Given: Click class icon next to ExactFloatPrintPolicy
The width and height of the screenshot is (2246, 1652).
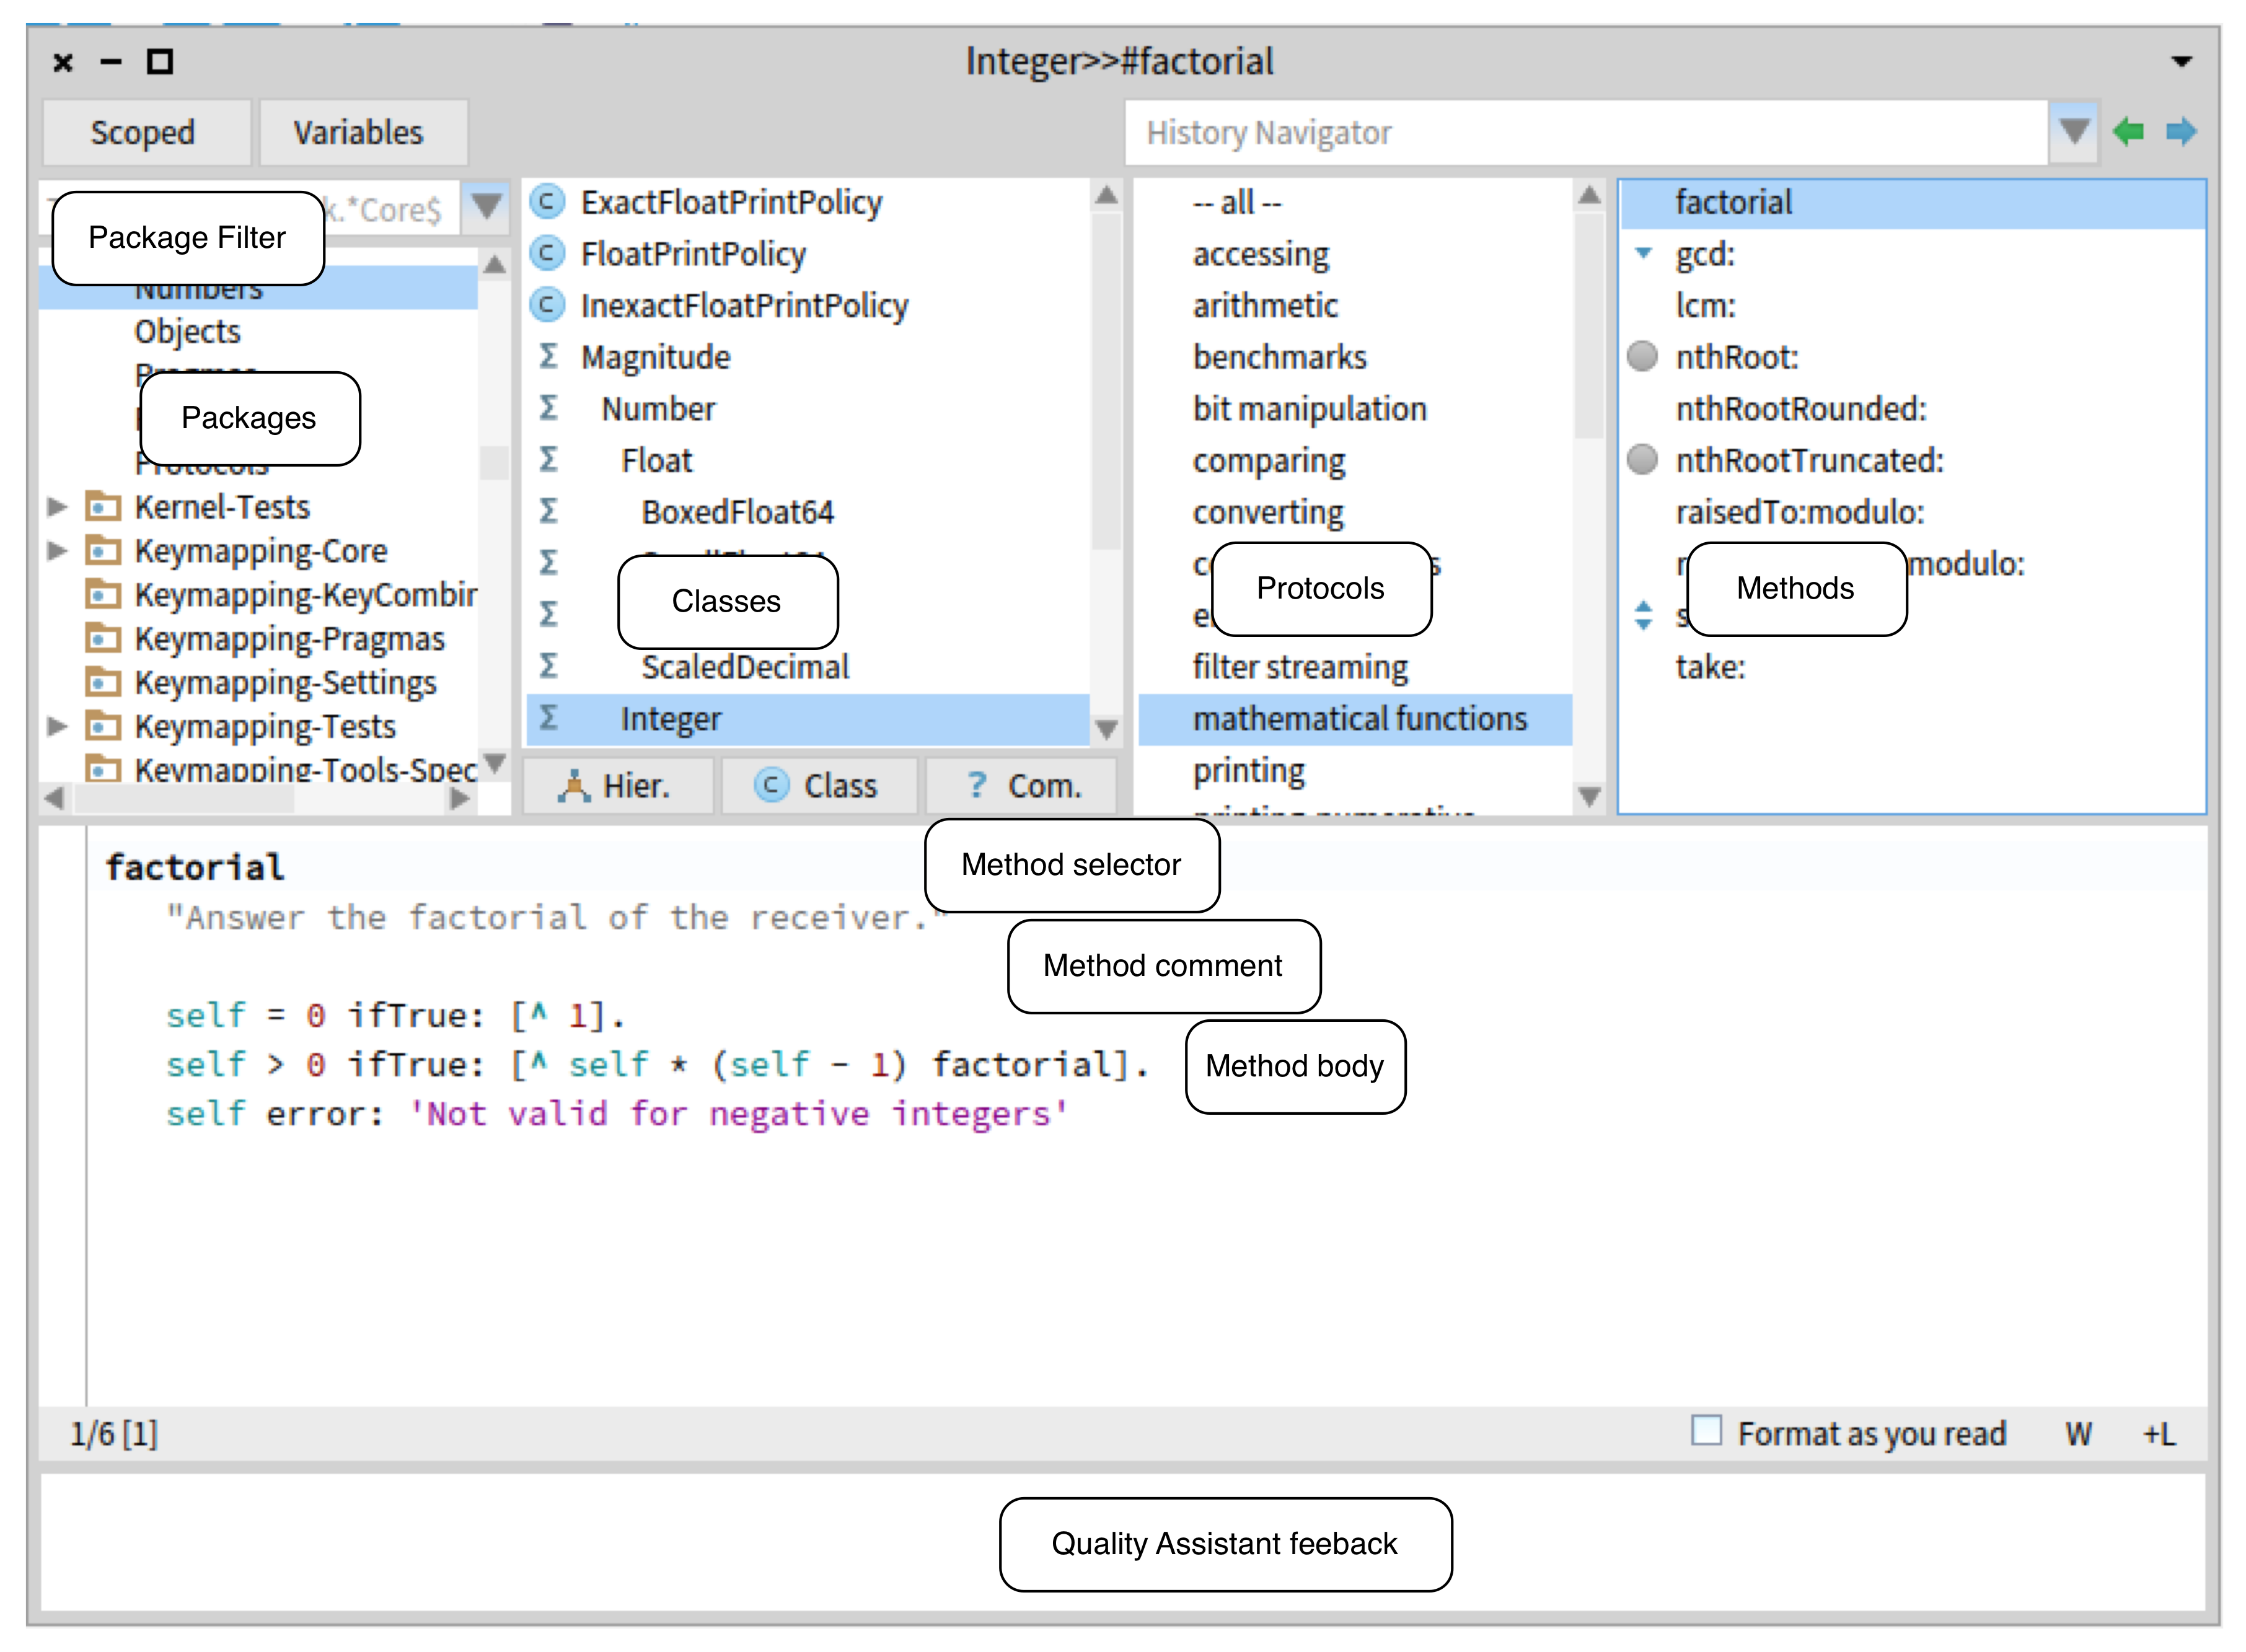Looking at the screenshot, I should pos(547,201).
